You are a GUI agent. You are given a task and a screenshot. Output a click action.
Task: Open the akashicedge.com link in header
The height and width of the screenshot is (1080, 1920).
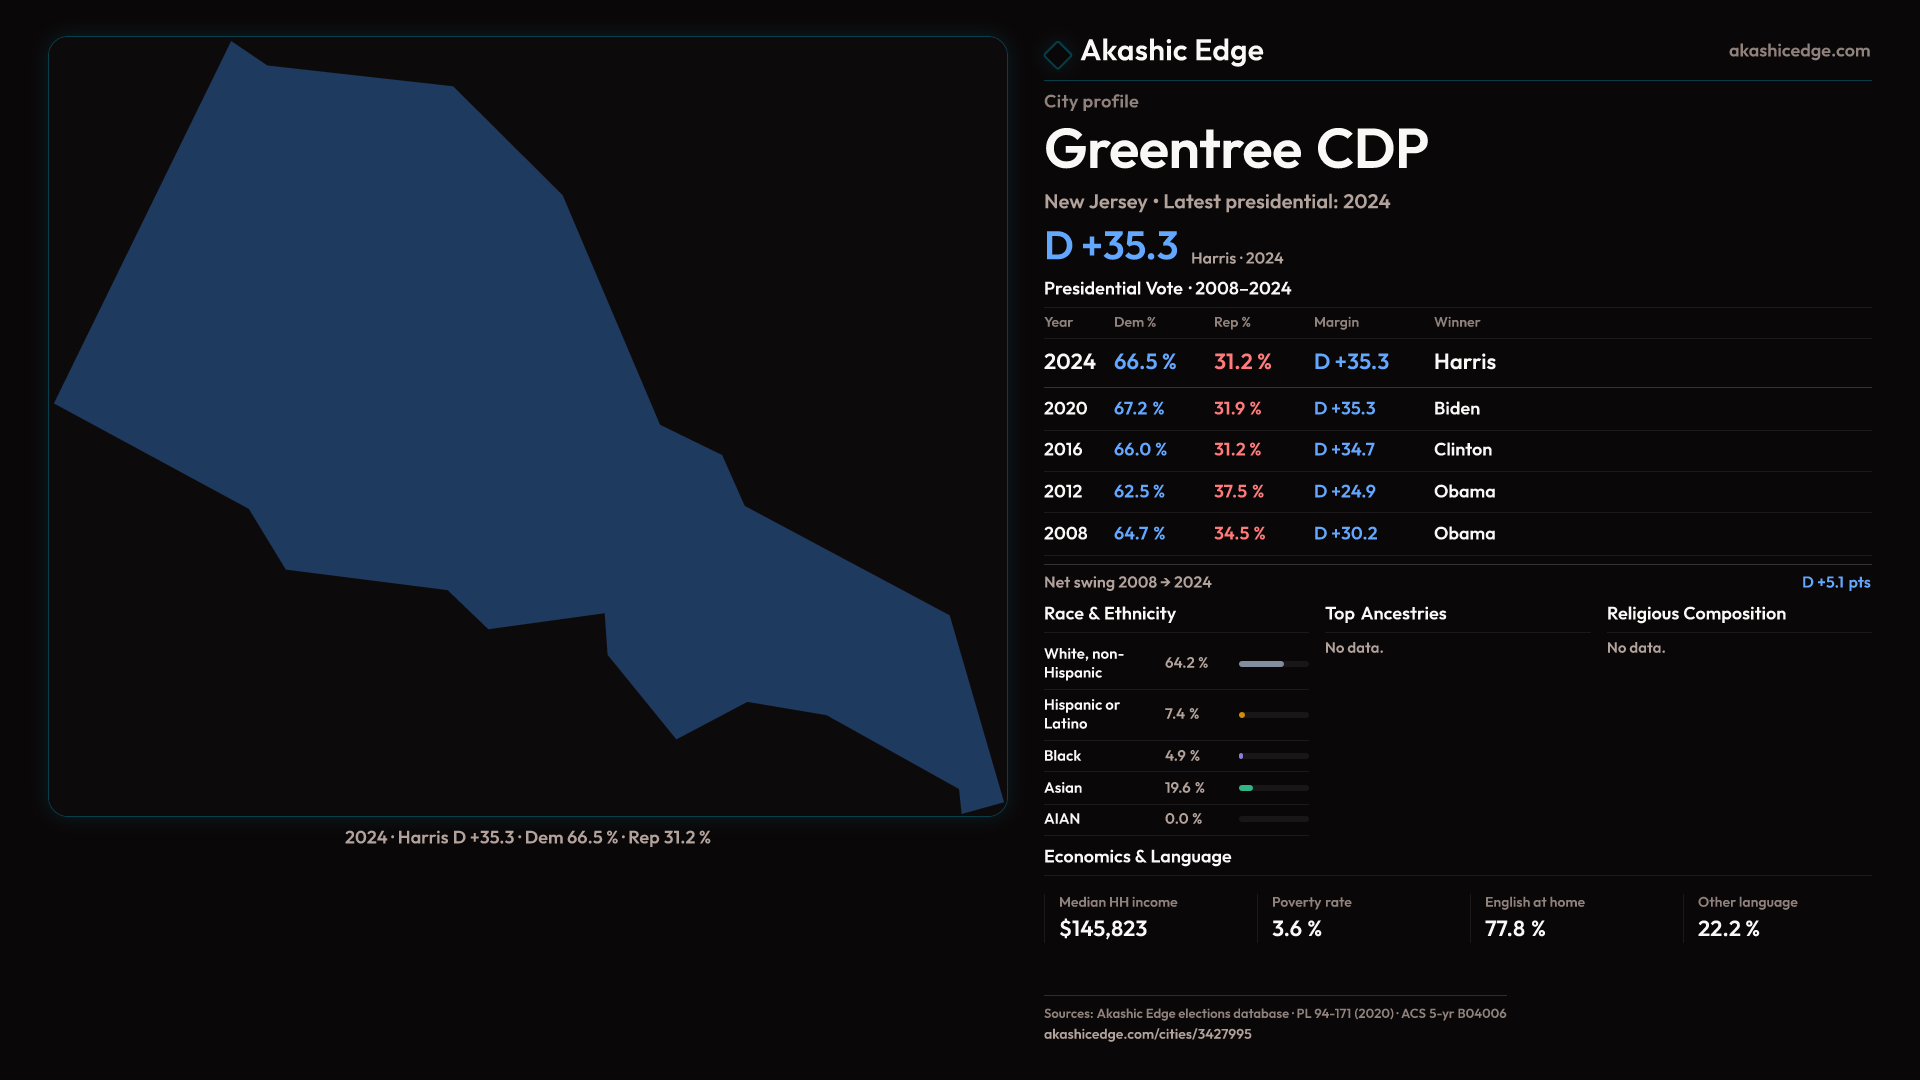[x=1798, y=51]
